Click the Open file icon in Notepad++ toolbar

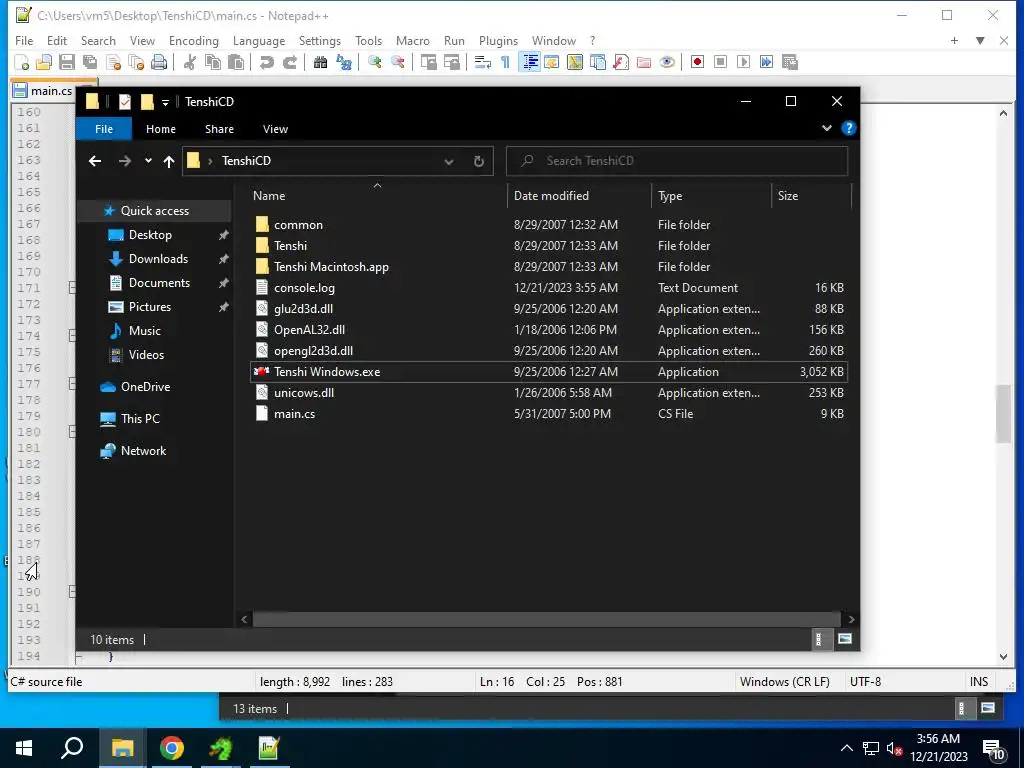click(x=44, y=62)
